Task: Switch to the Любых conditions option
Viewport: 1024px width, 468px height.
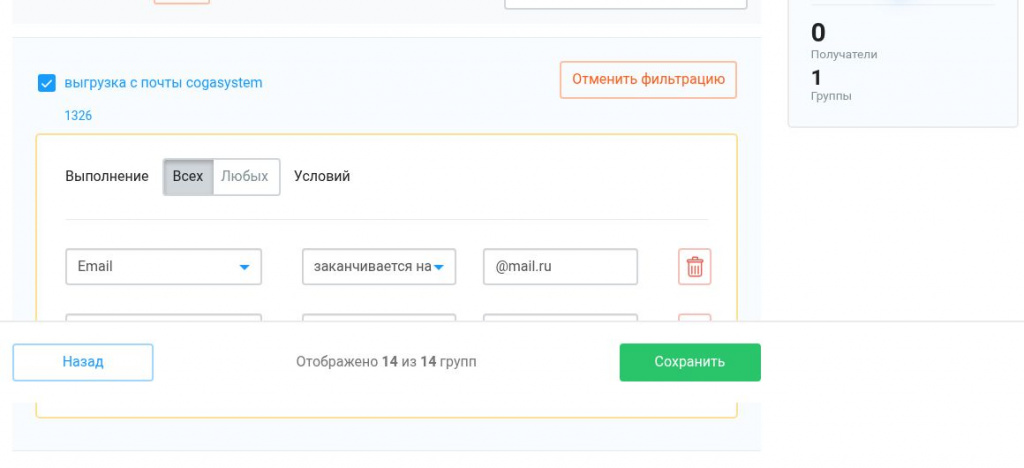Action: click(246, 176)
